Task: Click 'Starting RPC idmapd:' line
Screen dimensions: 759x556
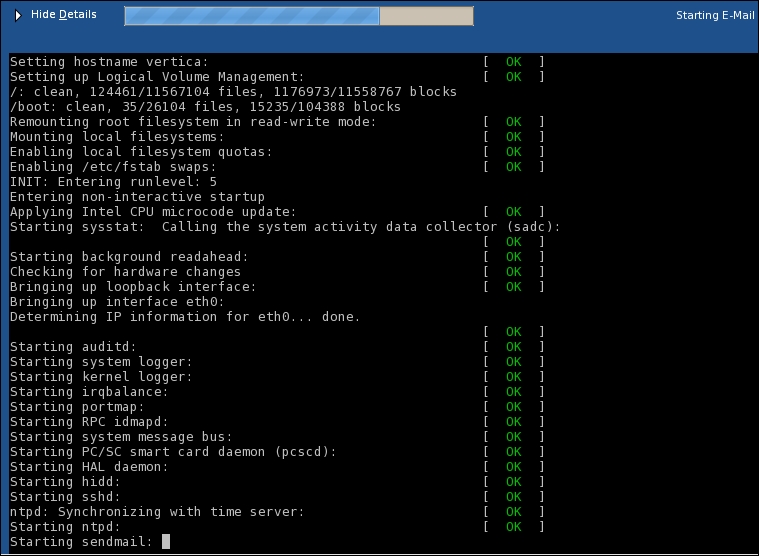Action: [x=89, y=422]
